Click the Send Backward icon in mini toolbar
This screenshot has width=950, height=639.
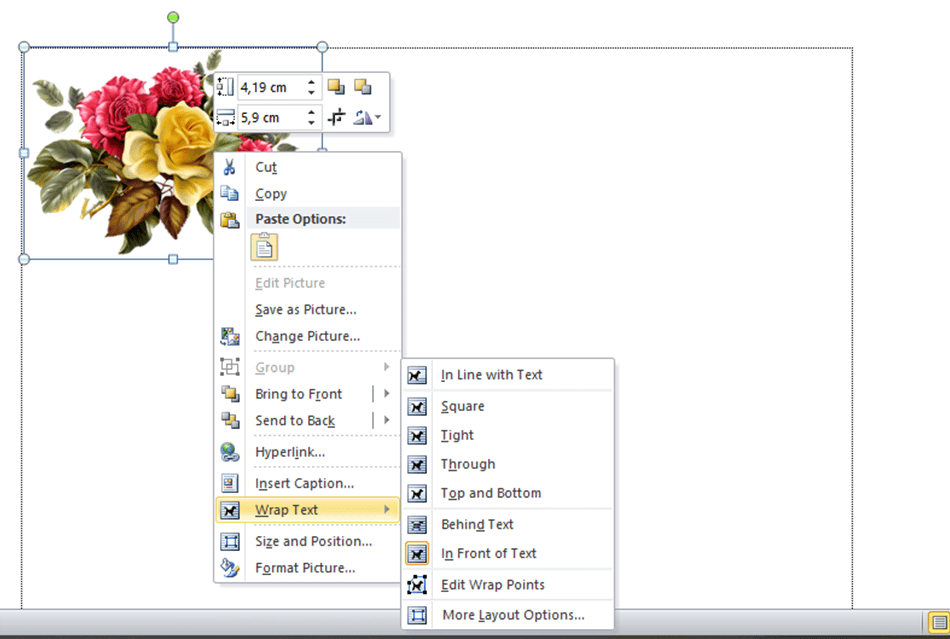click(362, 87)
